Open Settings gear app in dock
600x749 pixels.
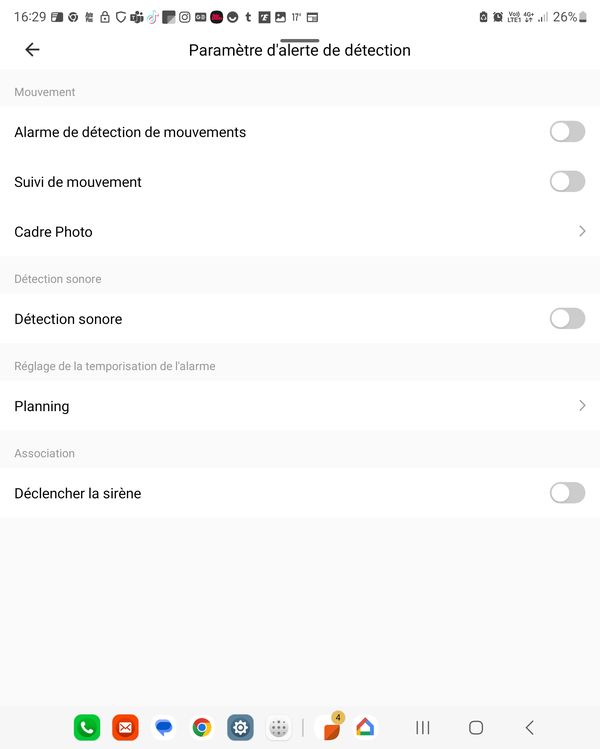[240, 728]
